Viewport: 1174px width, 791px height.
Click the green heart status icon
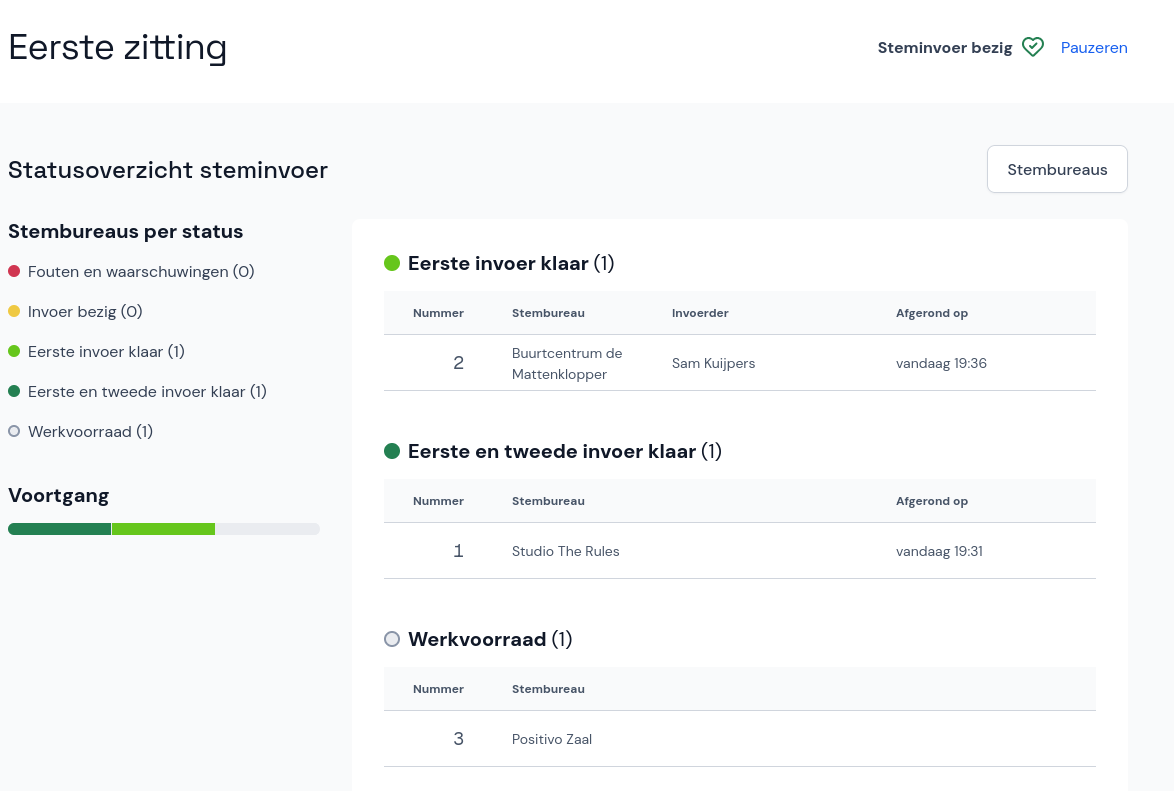pyautogui.click(x=1033, y=47)
